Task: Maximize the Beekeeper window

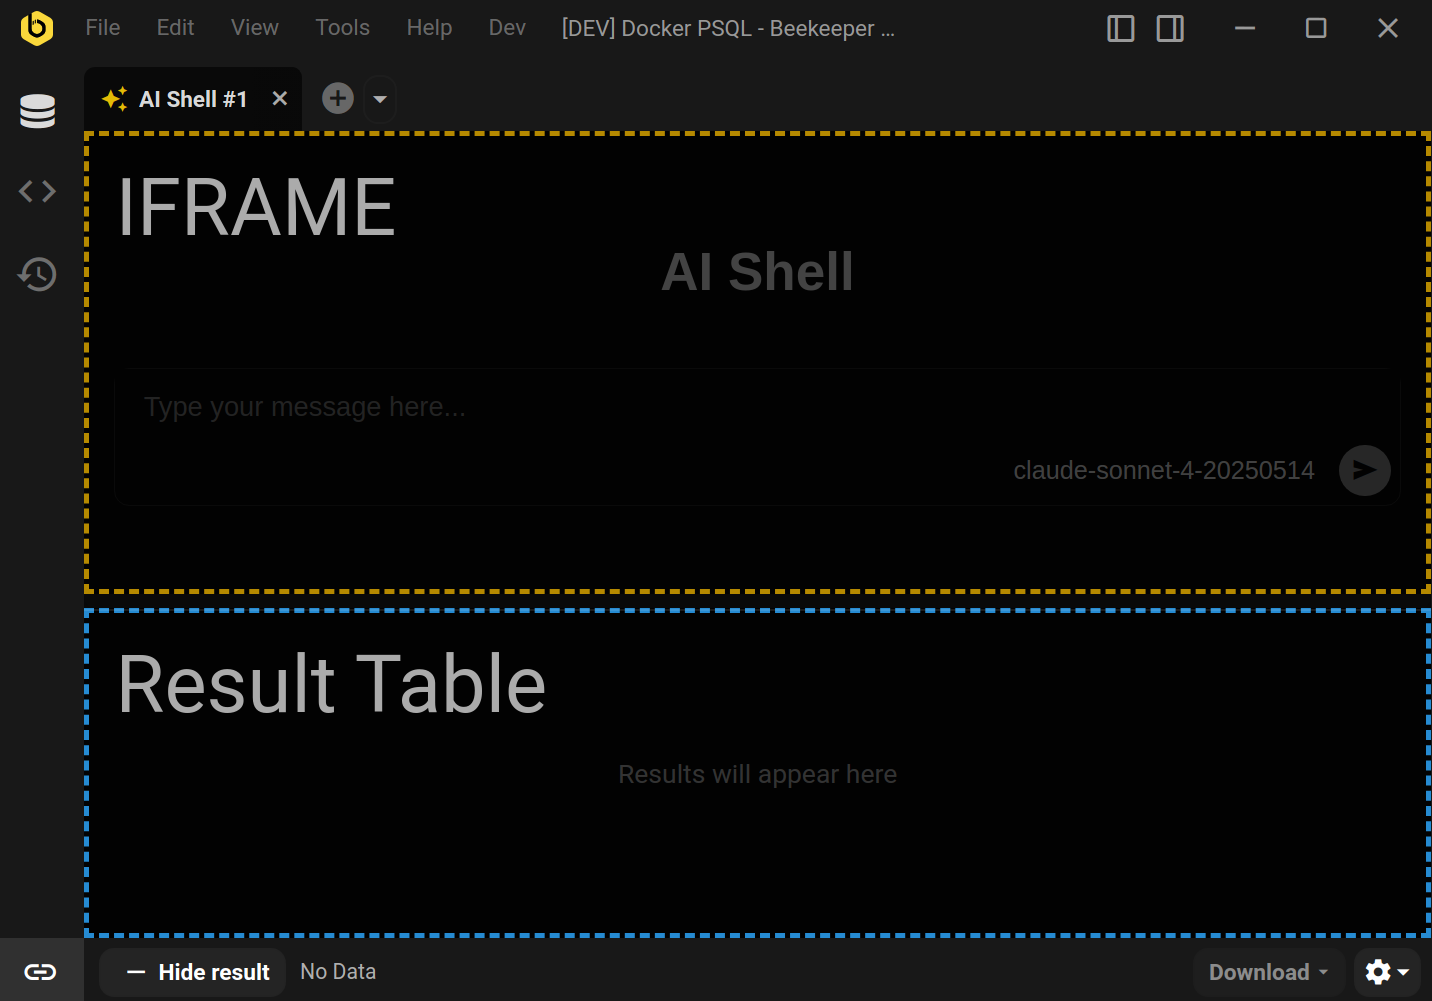Action: point(1316,28)
